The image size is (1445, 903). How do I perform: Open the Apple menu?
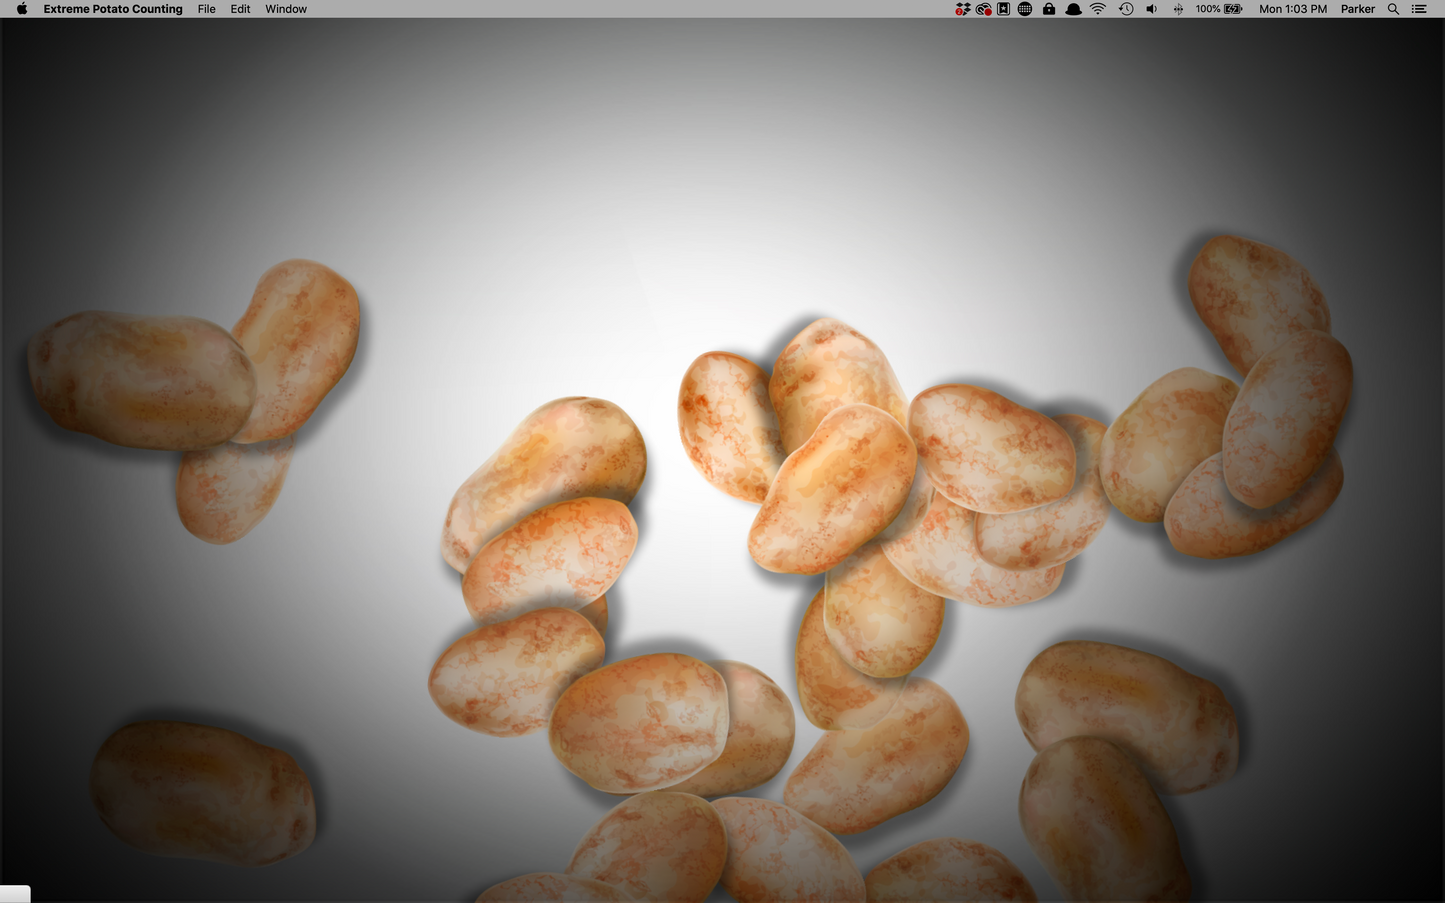[x=22, y=9]
